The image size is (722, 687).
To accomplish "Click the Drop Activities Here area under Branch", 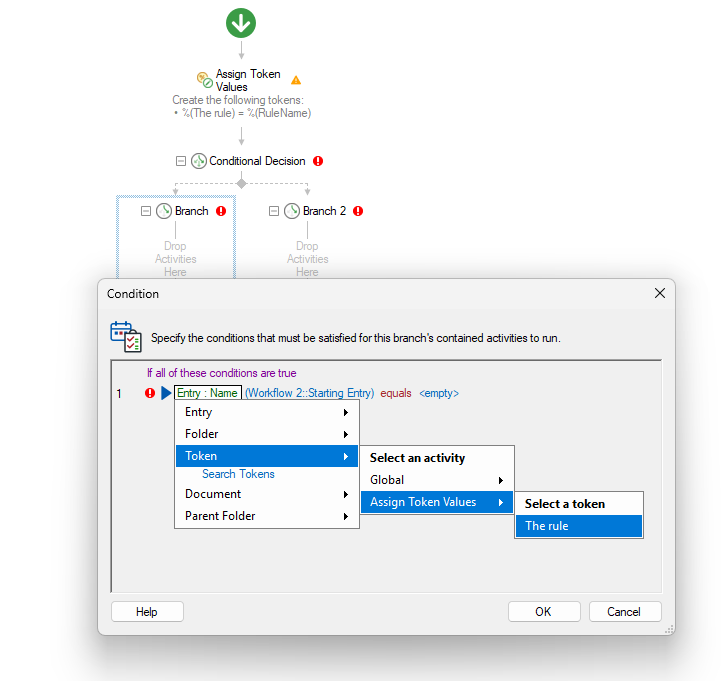I will [175, 259].
